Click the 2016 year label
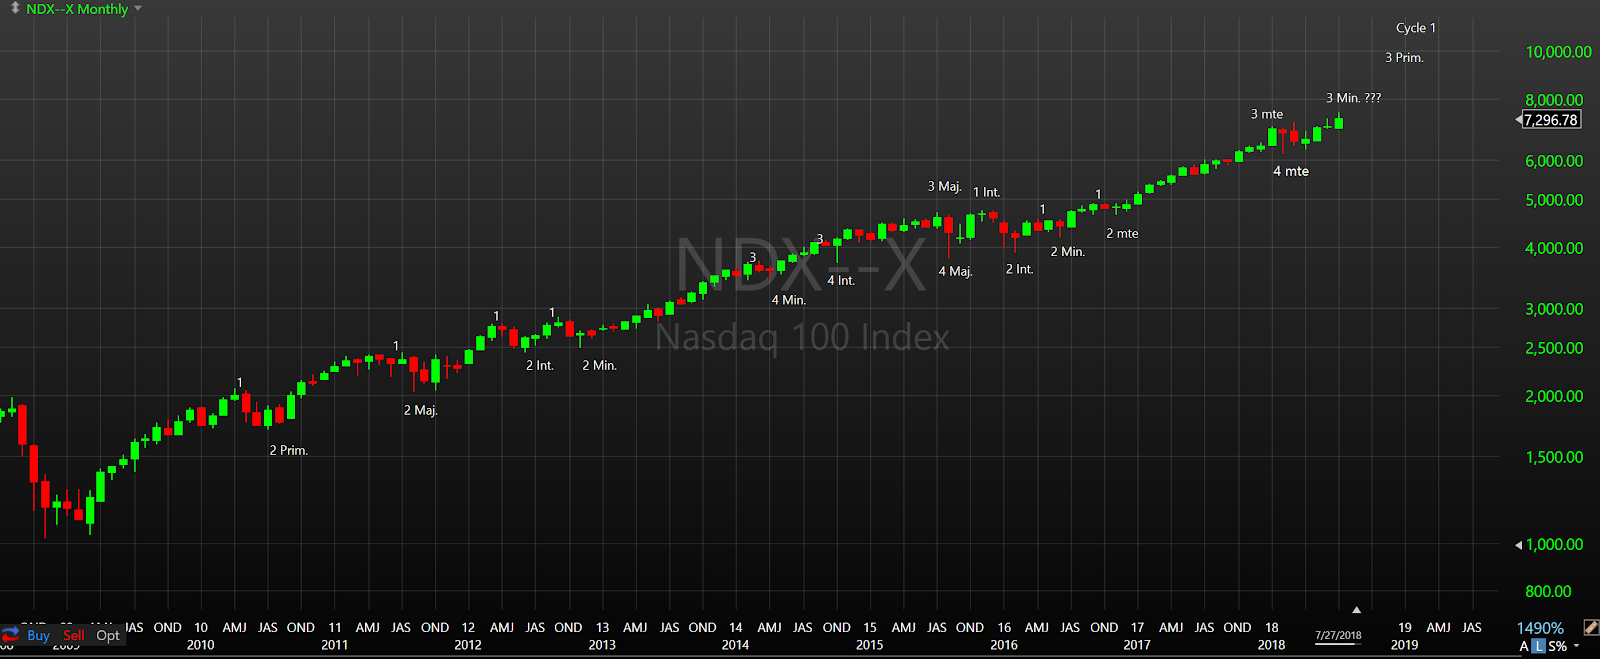 [1004, 645]
